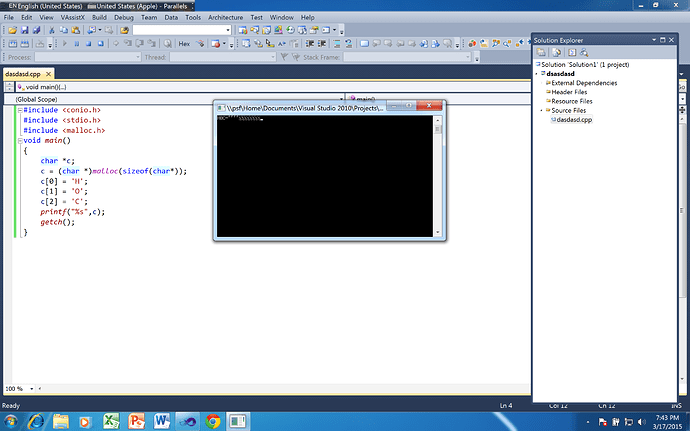Click the PowerPoint taskbar icon
Image resolution: width=690 pixels, height=431 pixels.
pos(137,421)
